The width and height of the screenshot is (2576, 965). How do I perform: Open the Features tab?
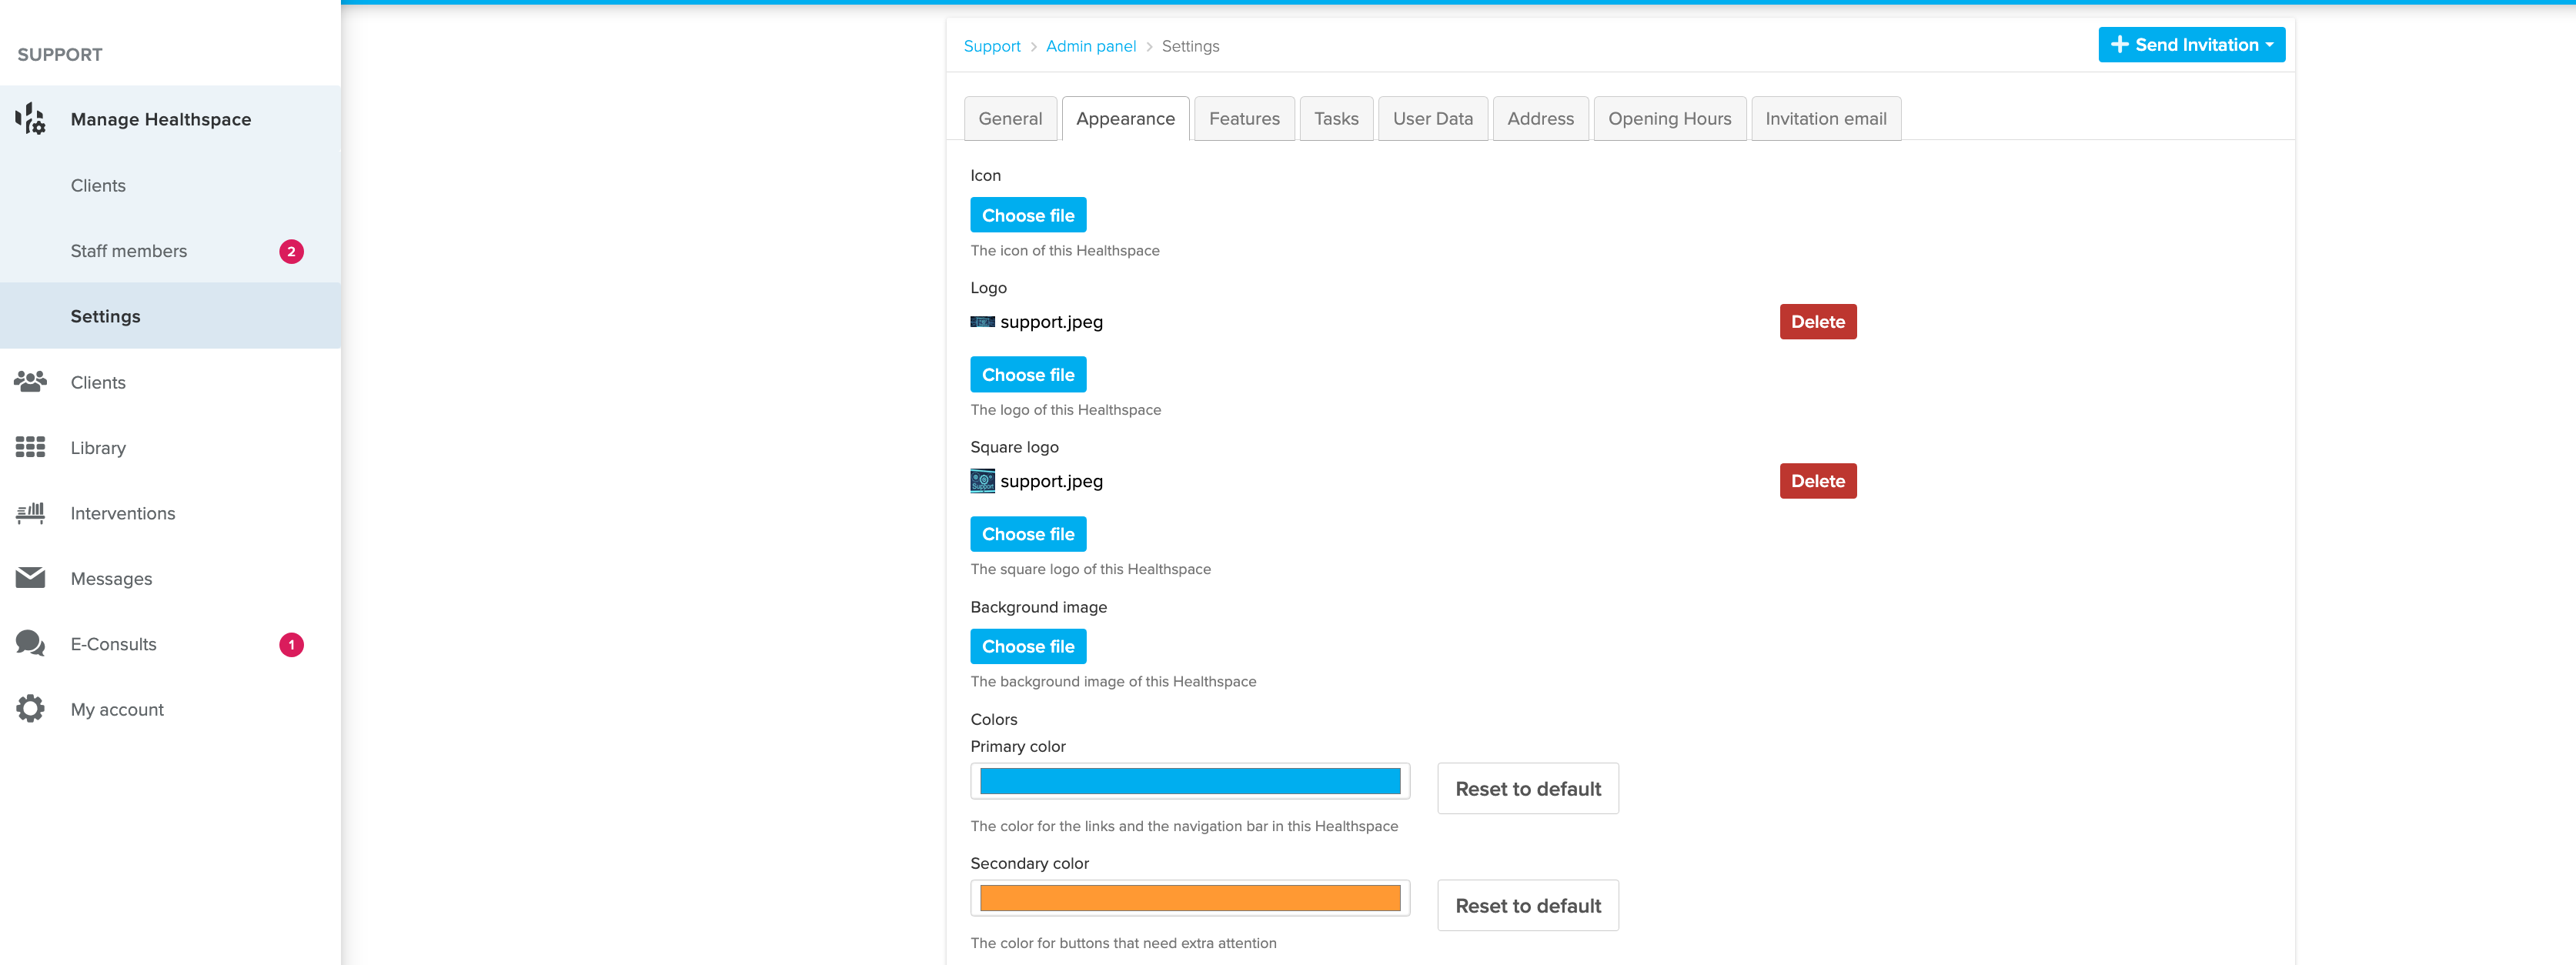point(1244,119)
